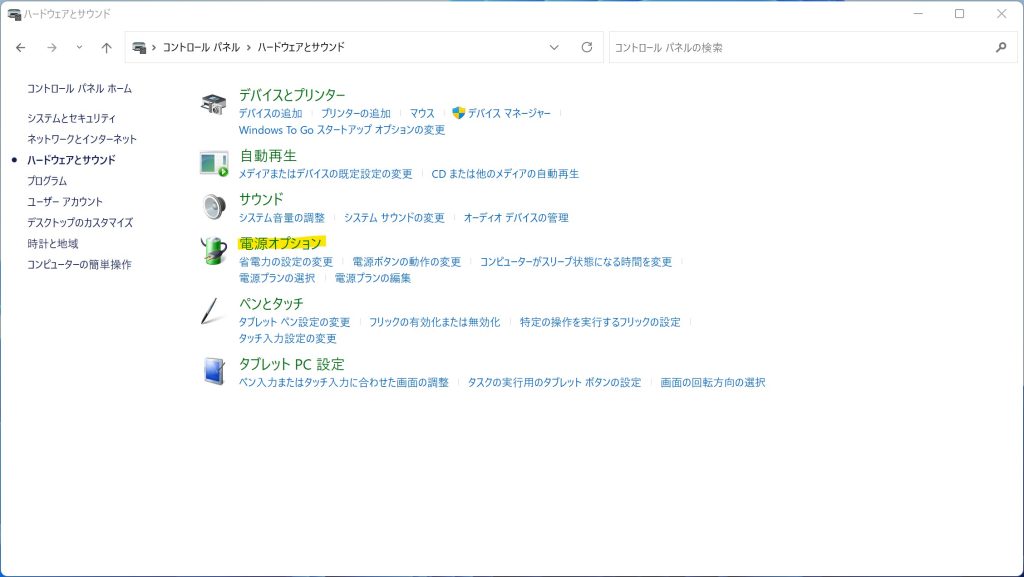
Task: Click the title bar hardware window icon
Action: click(14, 14)
